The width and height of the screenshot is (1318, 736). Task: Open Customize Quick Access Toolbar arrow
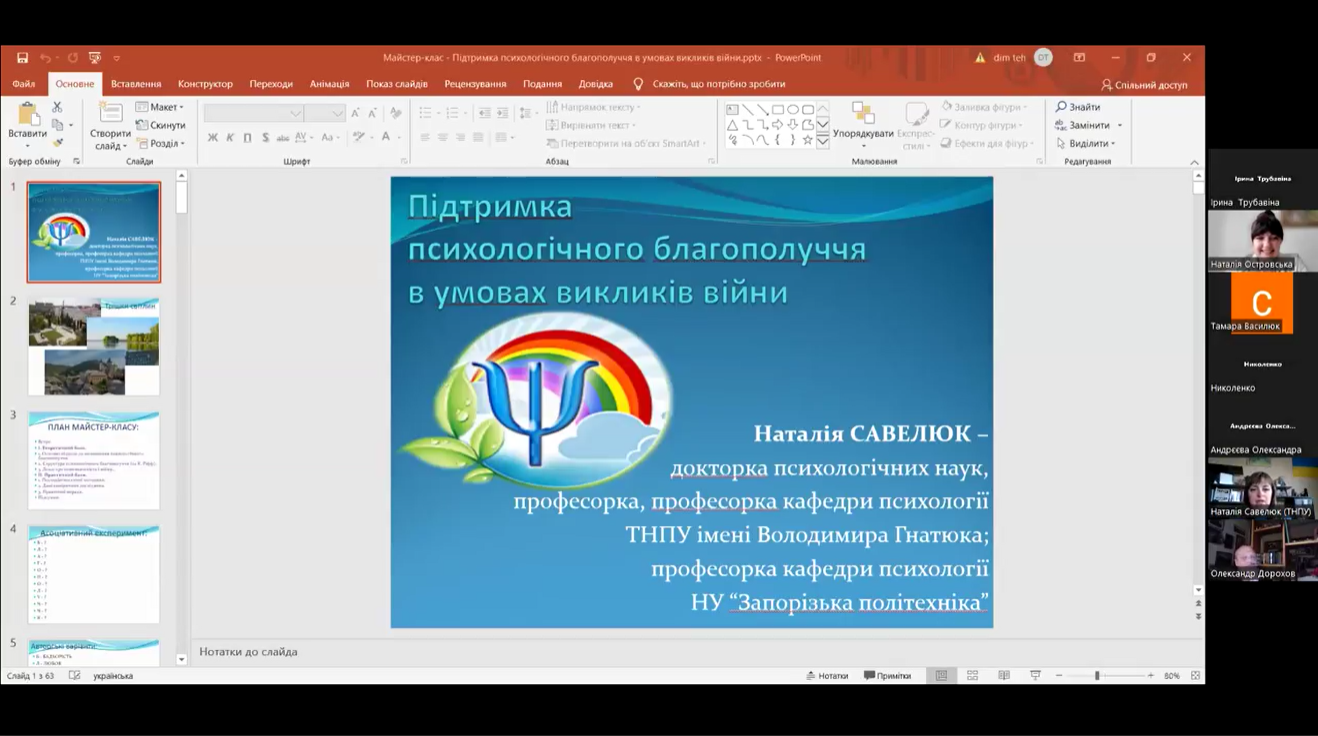(116, 58)
